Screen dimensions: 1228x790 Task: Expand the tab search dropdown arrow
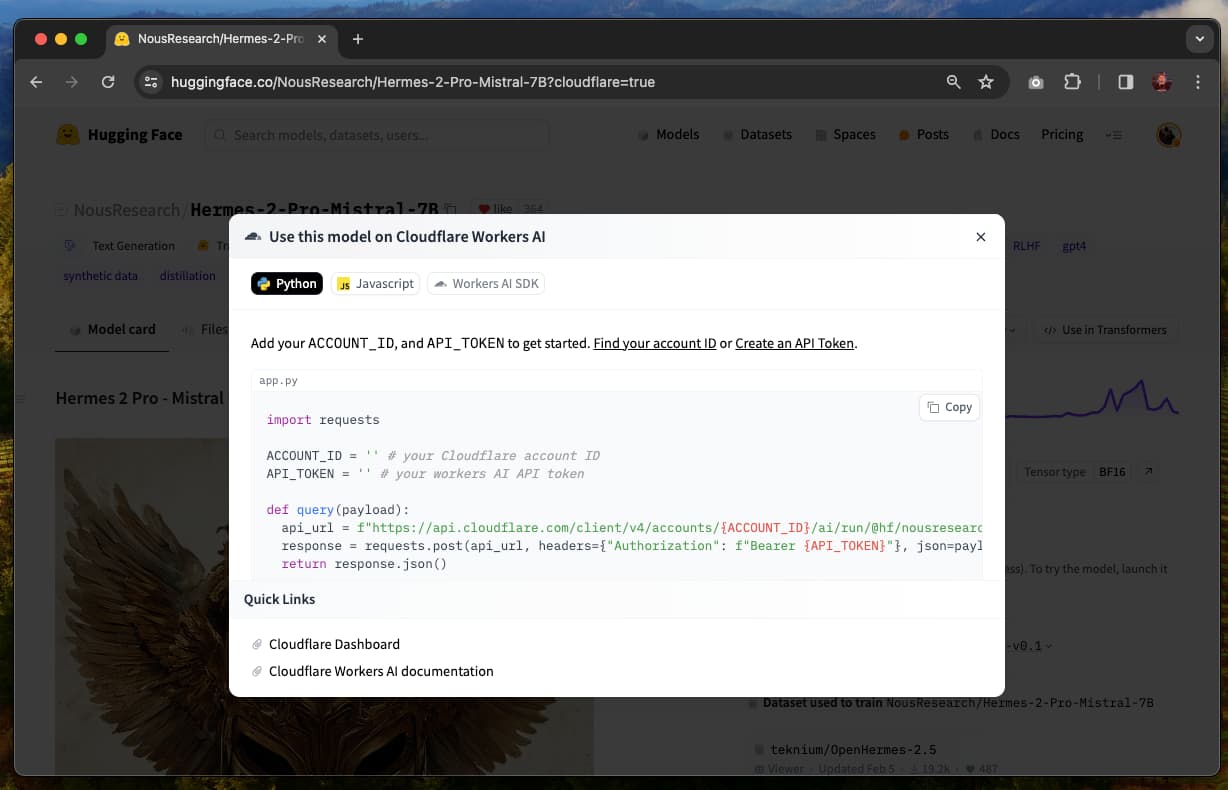(x=1199, y=39)
